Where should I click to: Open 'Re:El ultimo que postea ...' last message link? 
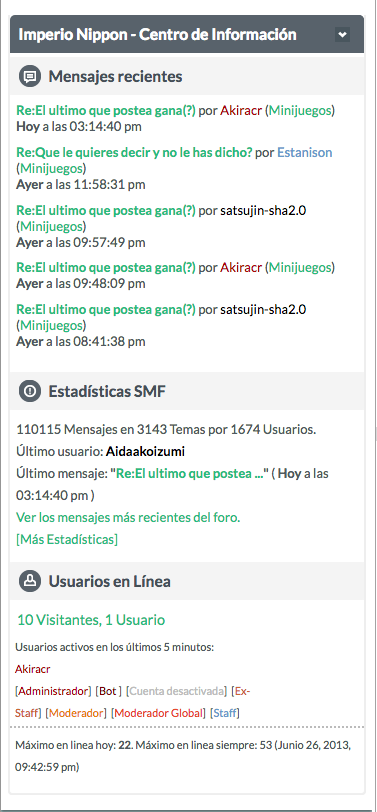(x=190, y=474)
